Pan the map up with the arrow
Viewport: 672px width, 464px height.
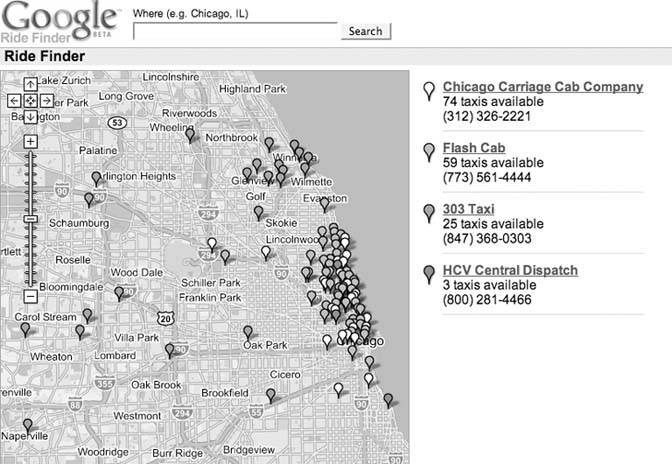pyautogui.click(x=30, y=84)
